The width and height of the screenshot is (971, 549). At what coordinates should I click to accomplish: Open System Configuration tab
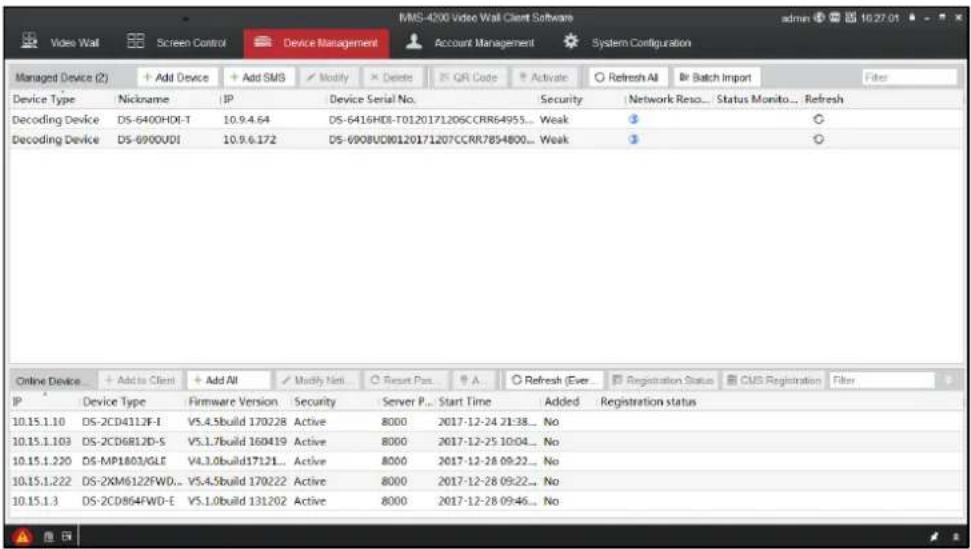point(627,43)
